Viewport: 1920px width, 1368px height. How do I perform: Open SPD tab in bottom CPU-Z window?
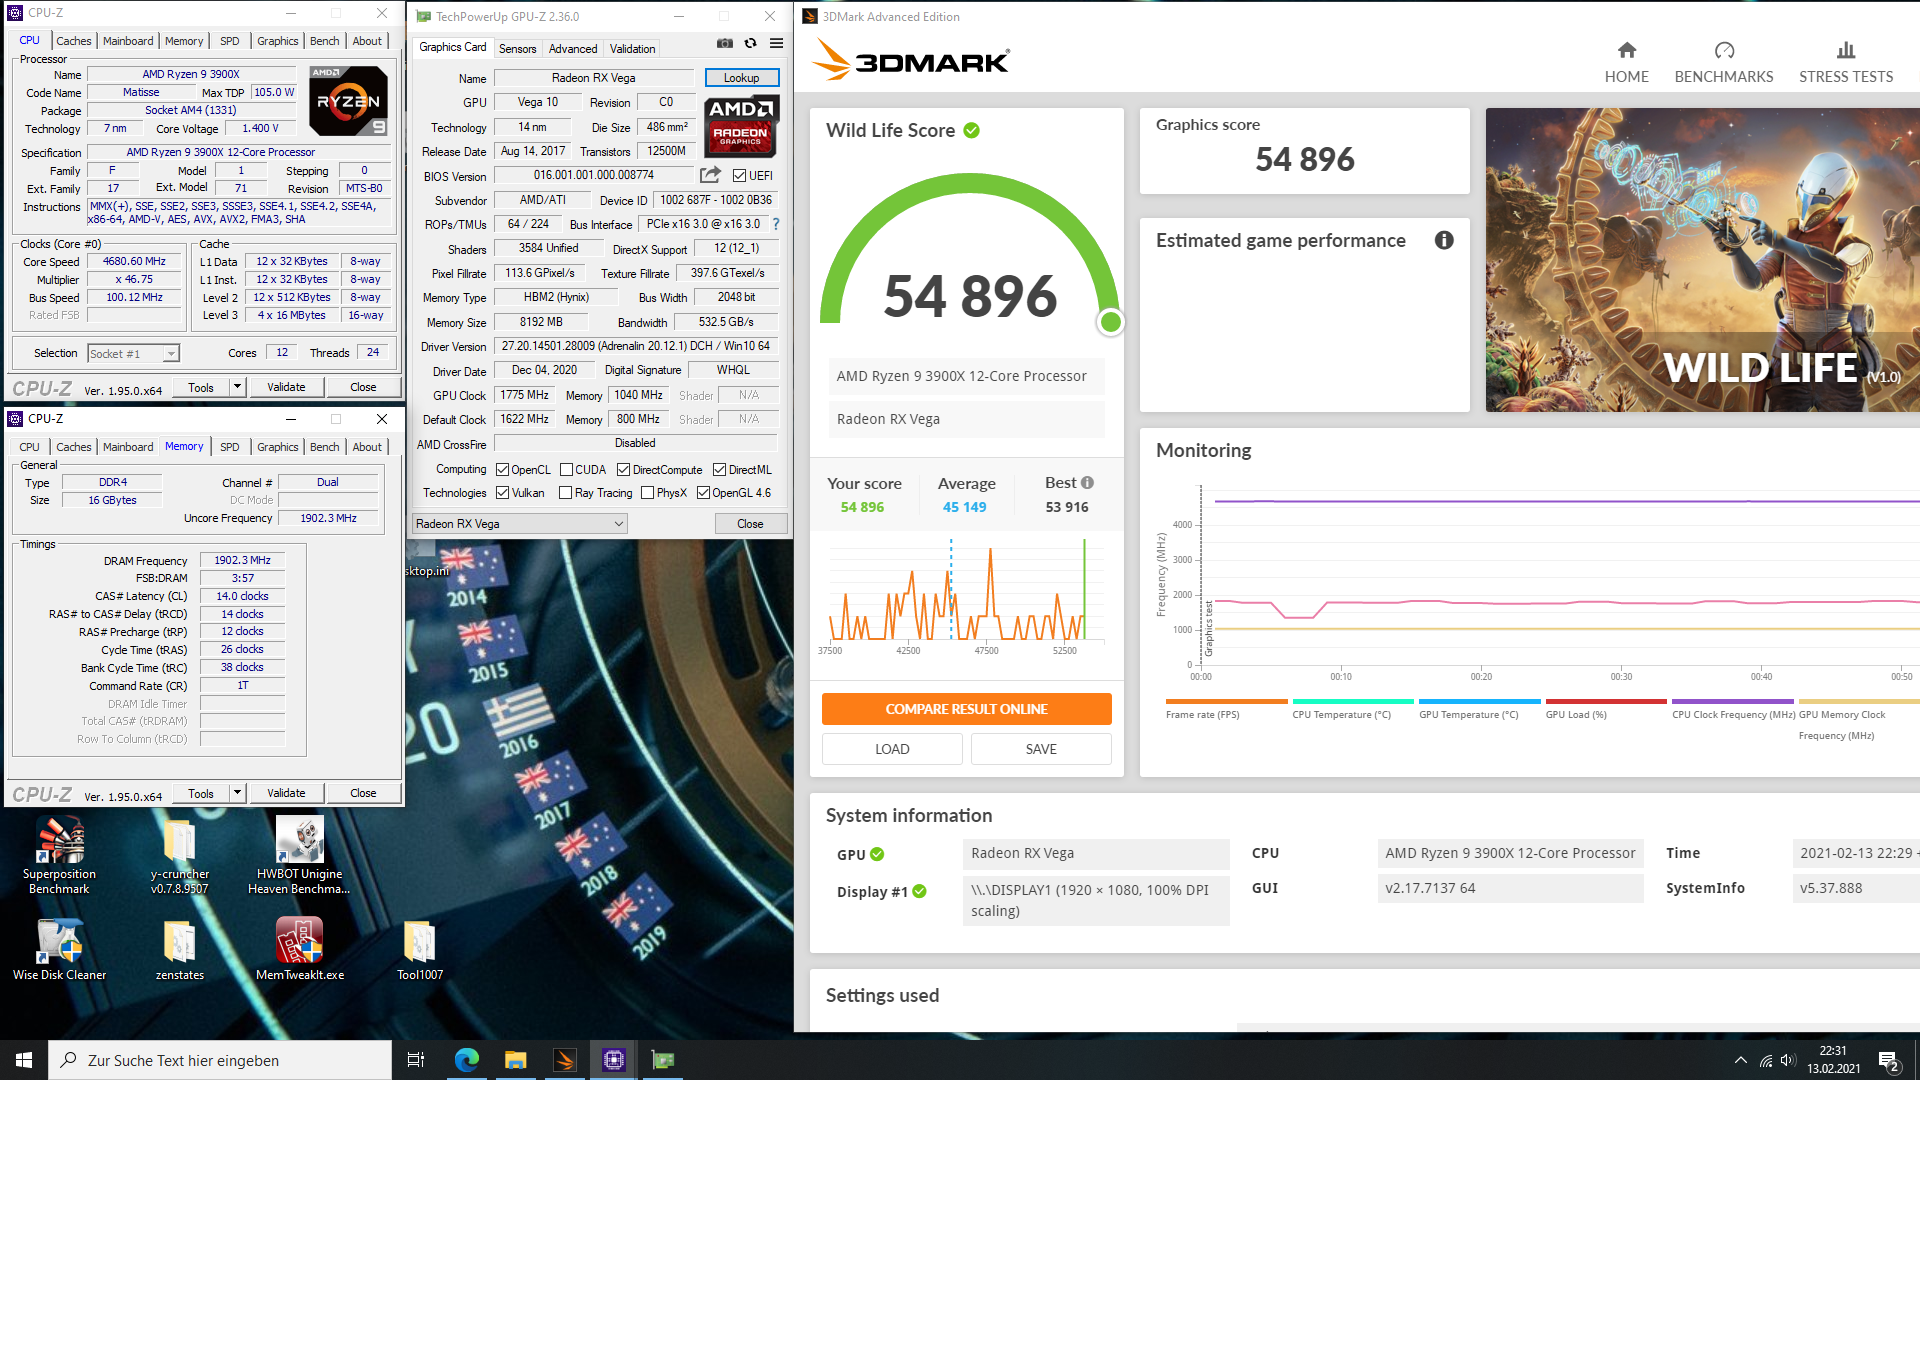point(230,447)
